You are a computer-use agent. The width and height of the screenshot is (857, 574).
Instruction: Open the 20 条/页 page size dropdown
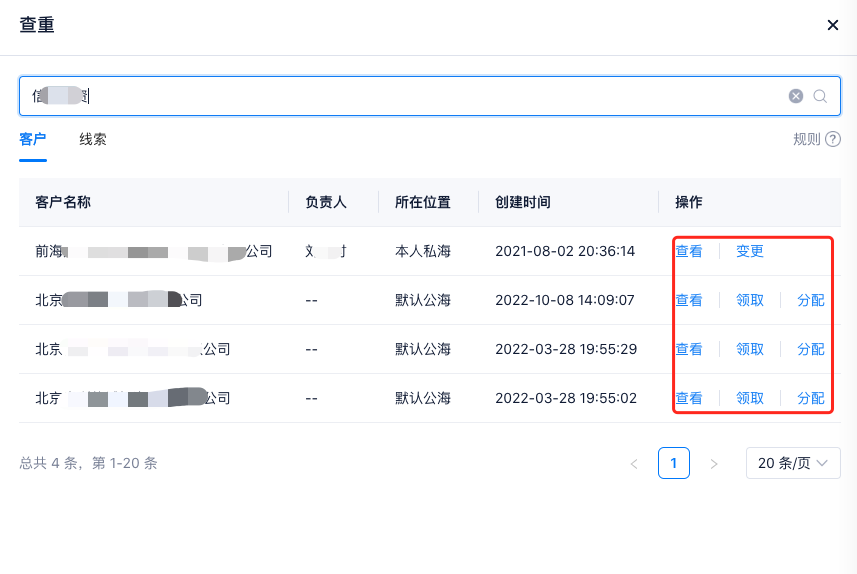click(793, 463)
